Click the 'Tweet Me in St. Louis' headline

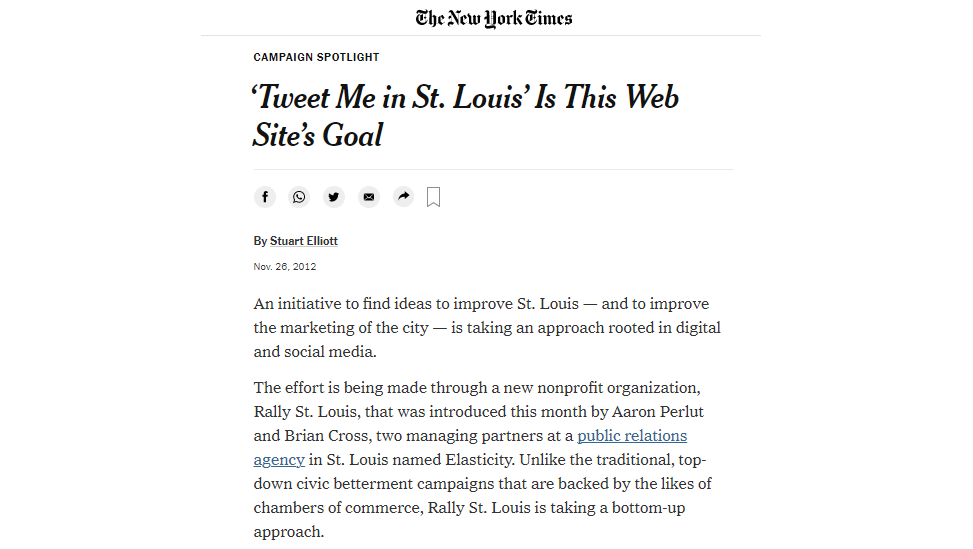pos(465,116)
